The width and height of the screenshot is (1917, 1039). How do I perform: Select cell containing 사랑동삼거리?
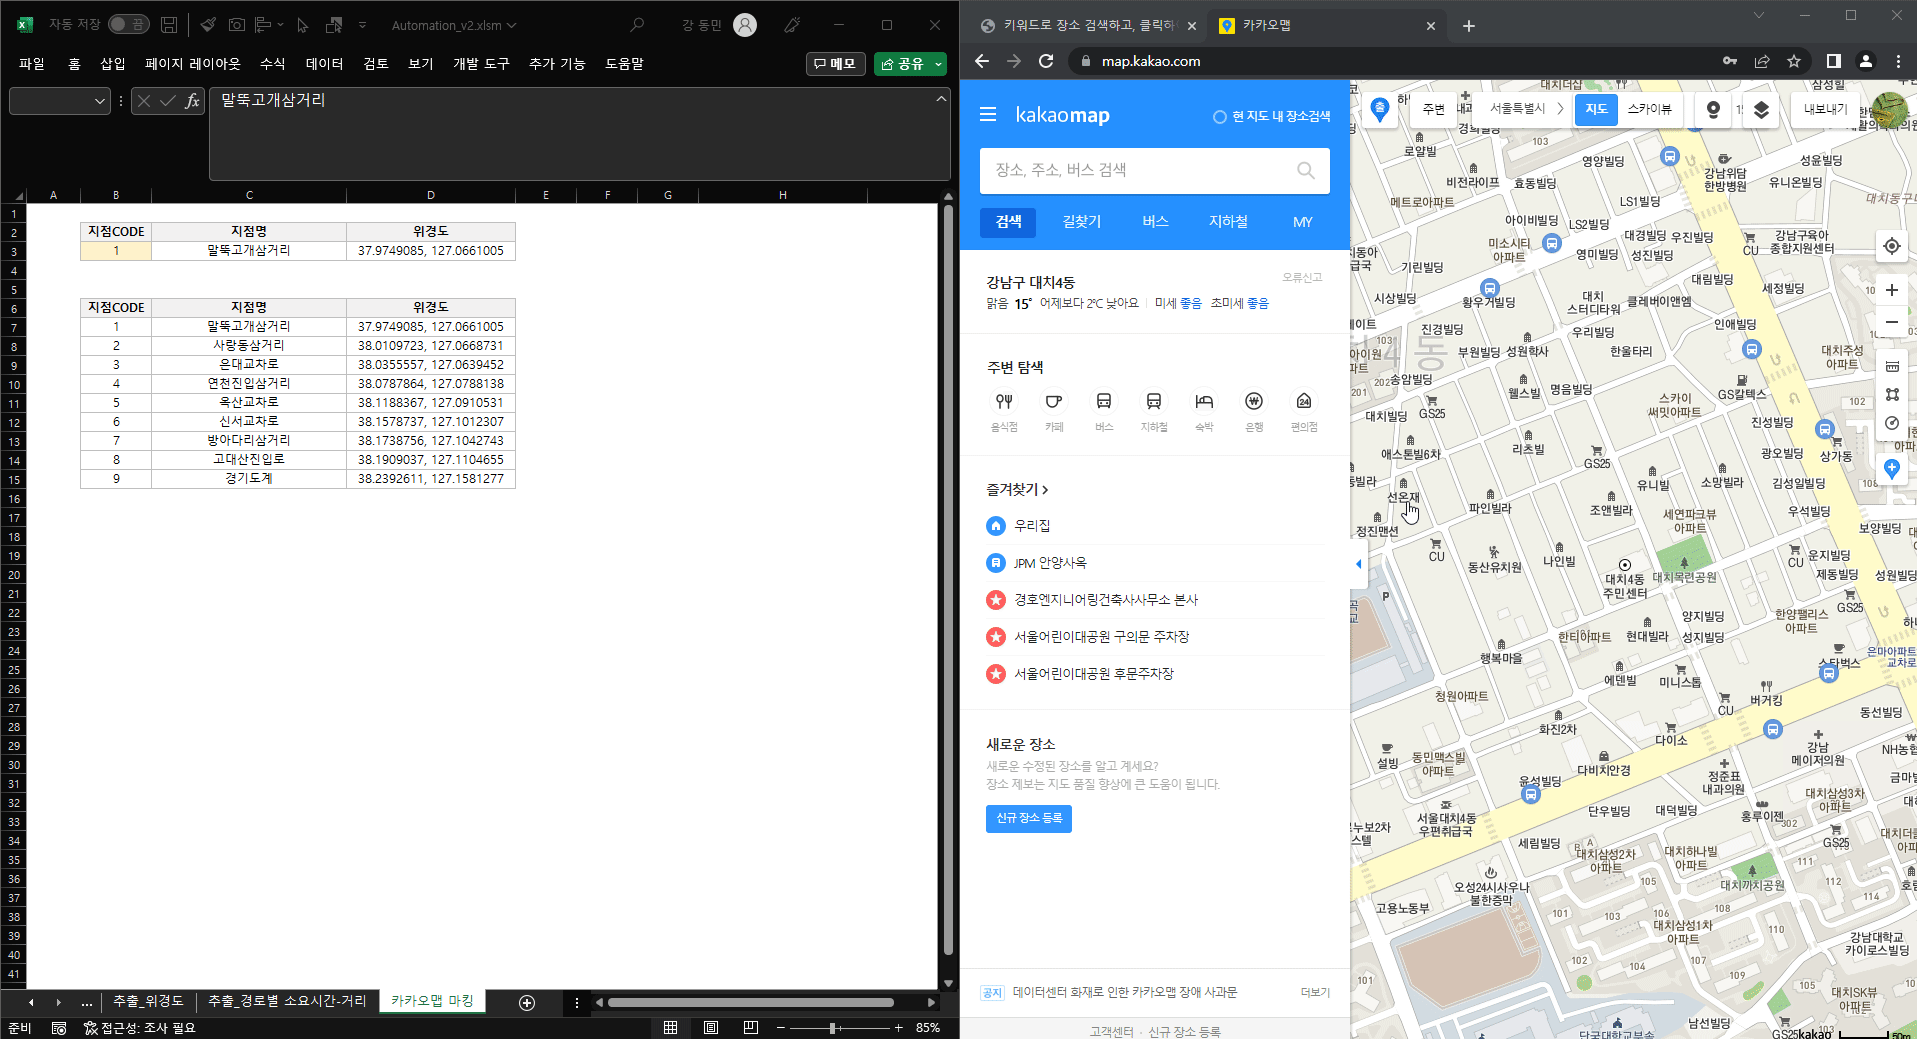(249, 345)
